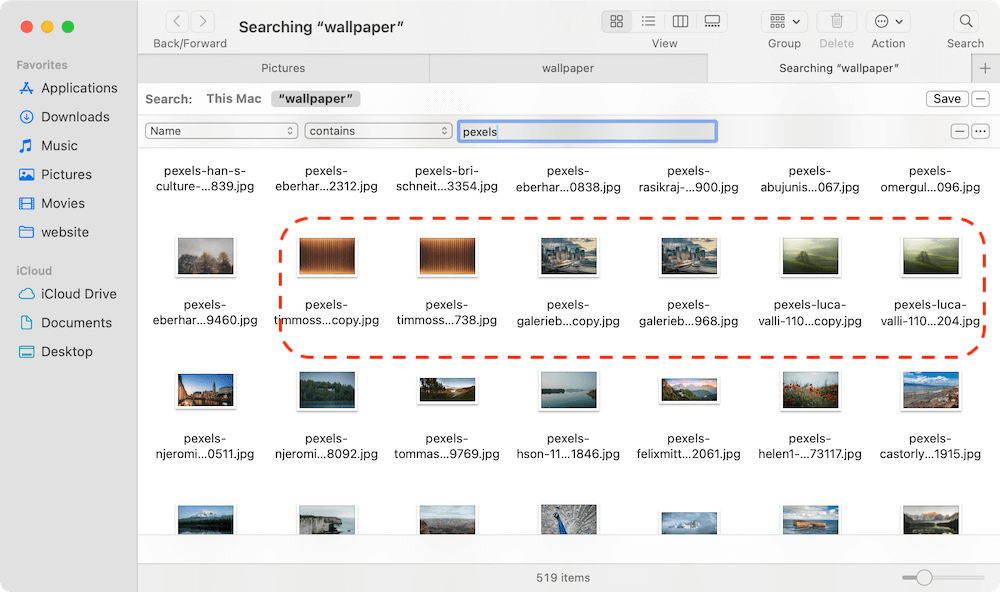The height and width of the screenshot is (592, 1000).
Task: Toggle search scope to the wallpaper folder
Action: tap(315, 98)
